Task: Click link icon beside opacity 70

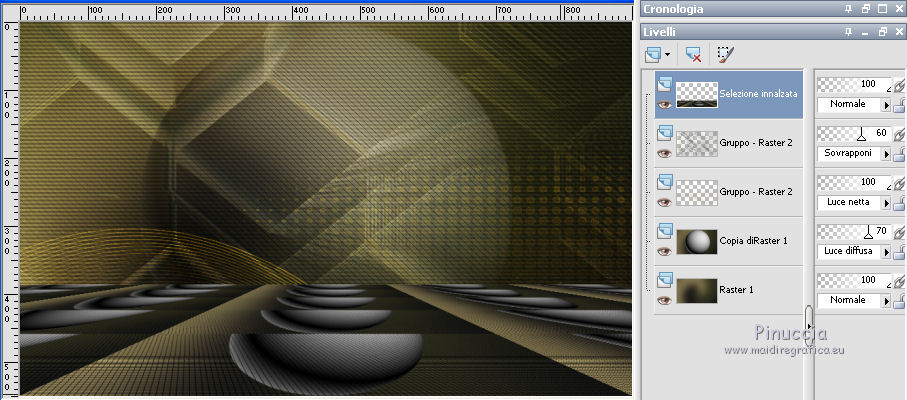Action: [898, 232]
